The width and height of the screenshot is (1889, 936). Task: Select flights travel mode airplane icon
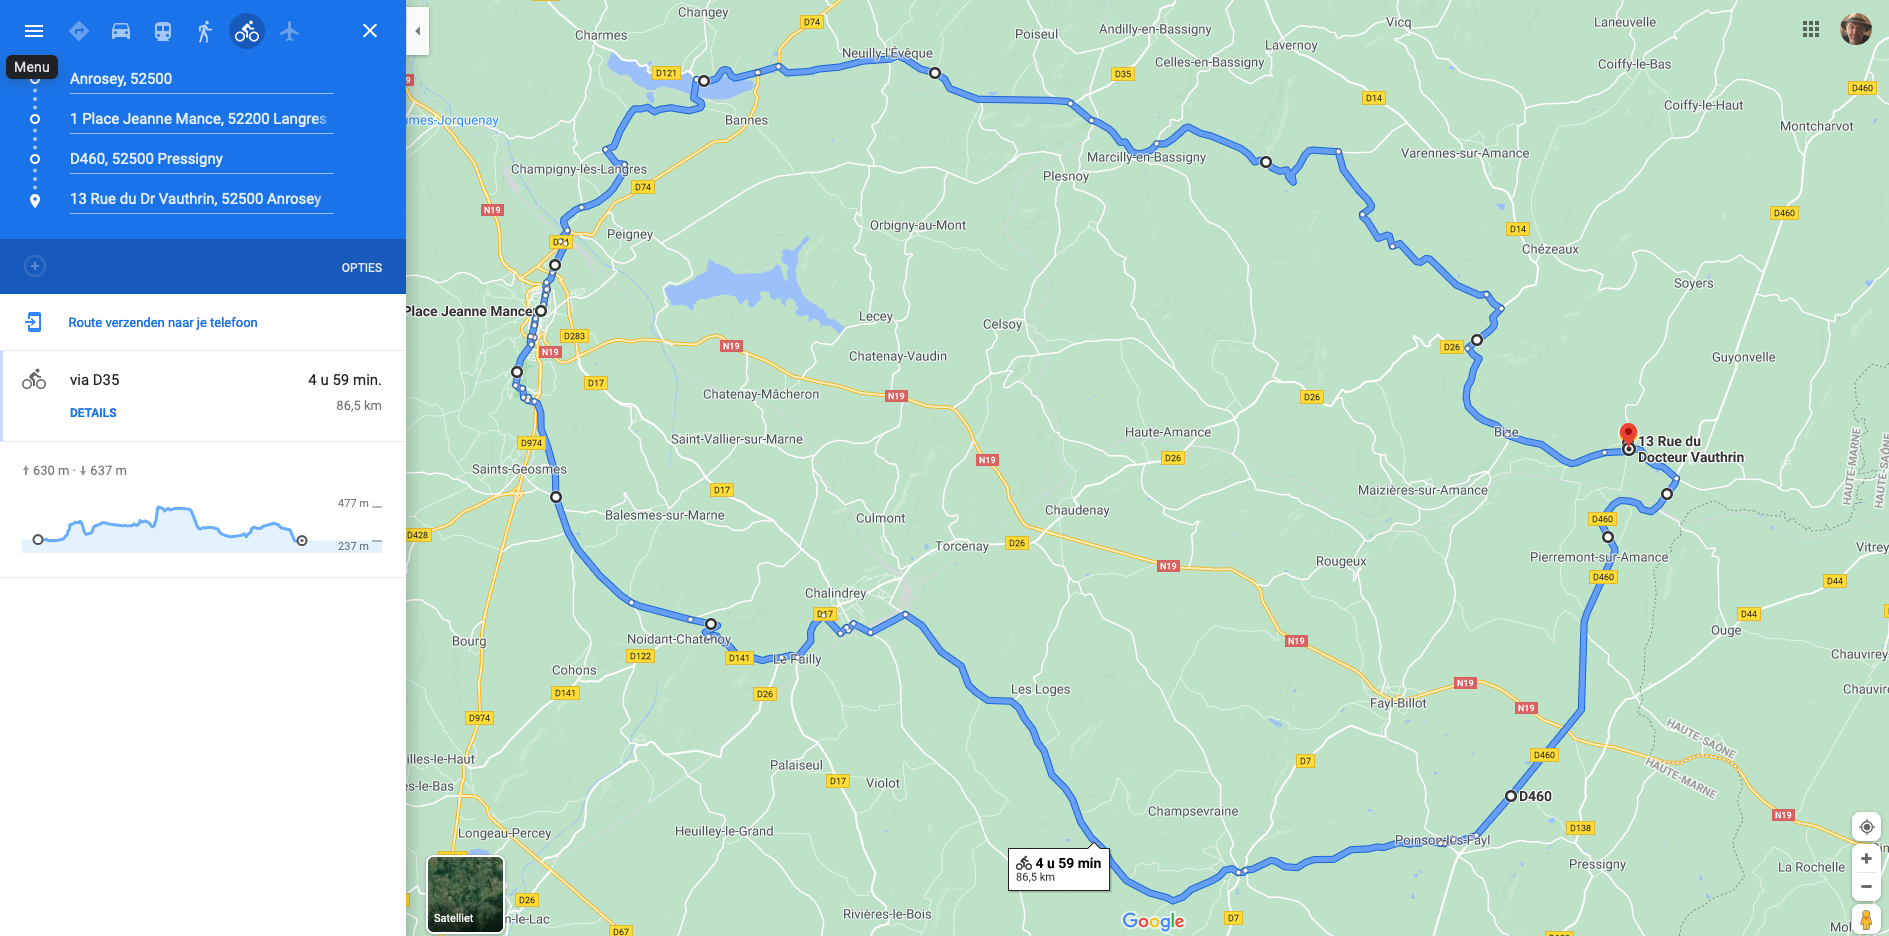[x=289, y=31]
